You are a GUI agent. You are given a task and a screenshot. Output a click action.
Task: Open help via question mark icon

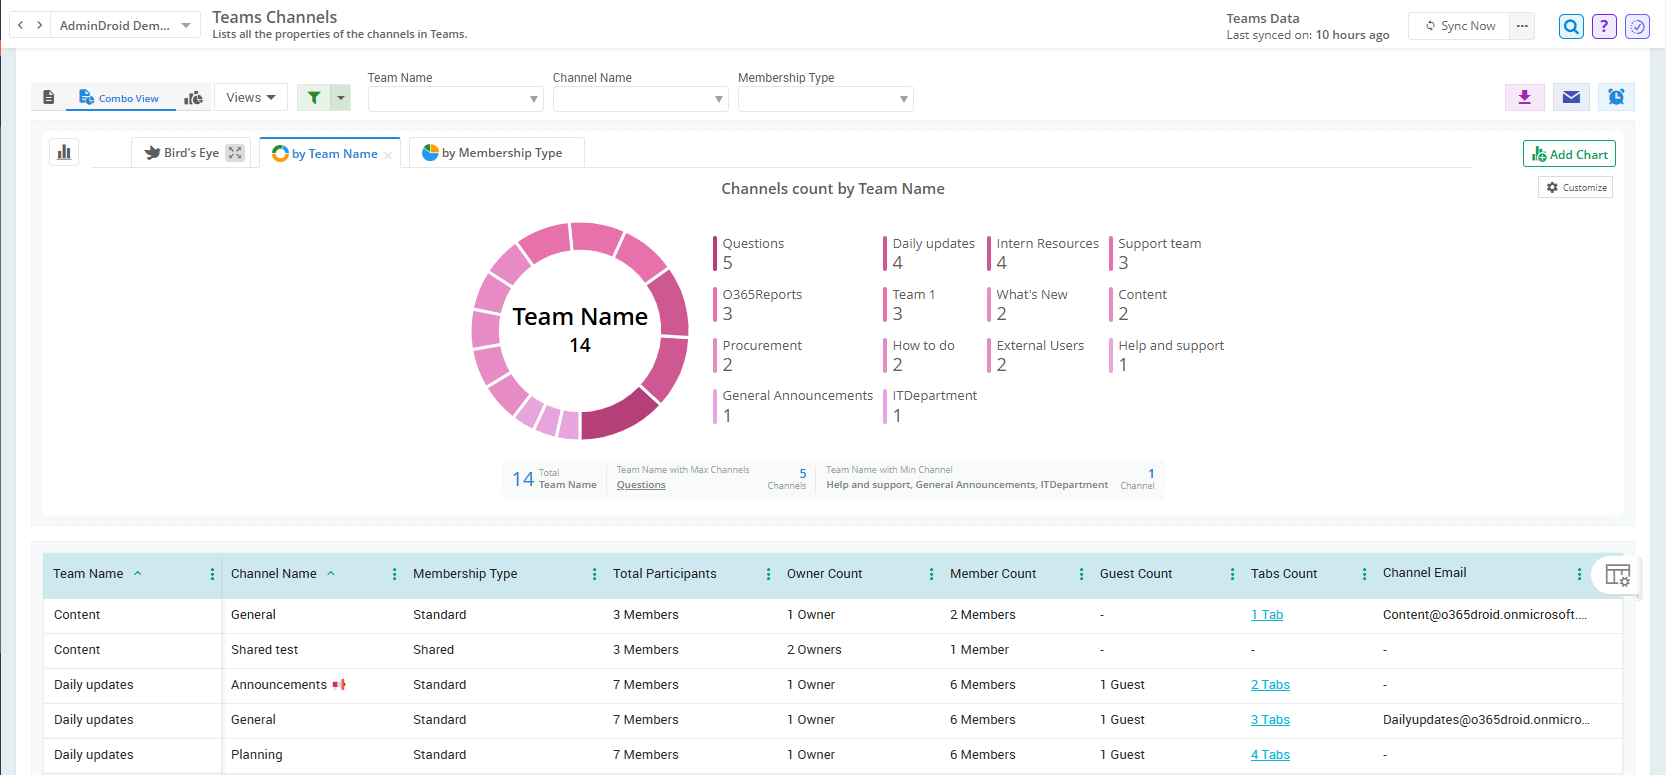1604,27
